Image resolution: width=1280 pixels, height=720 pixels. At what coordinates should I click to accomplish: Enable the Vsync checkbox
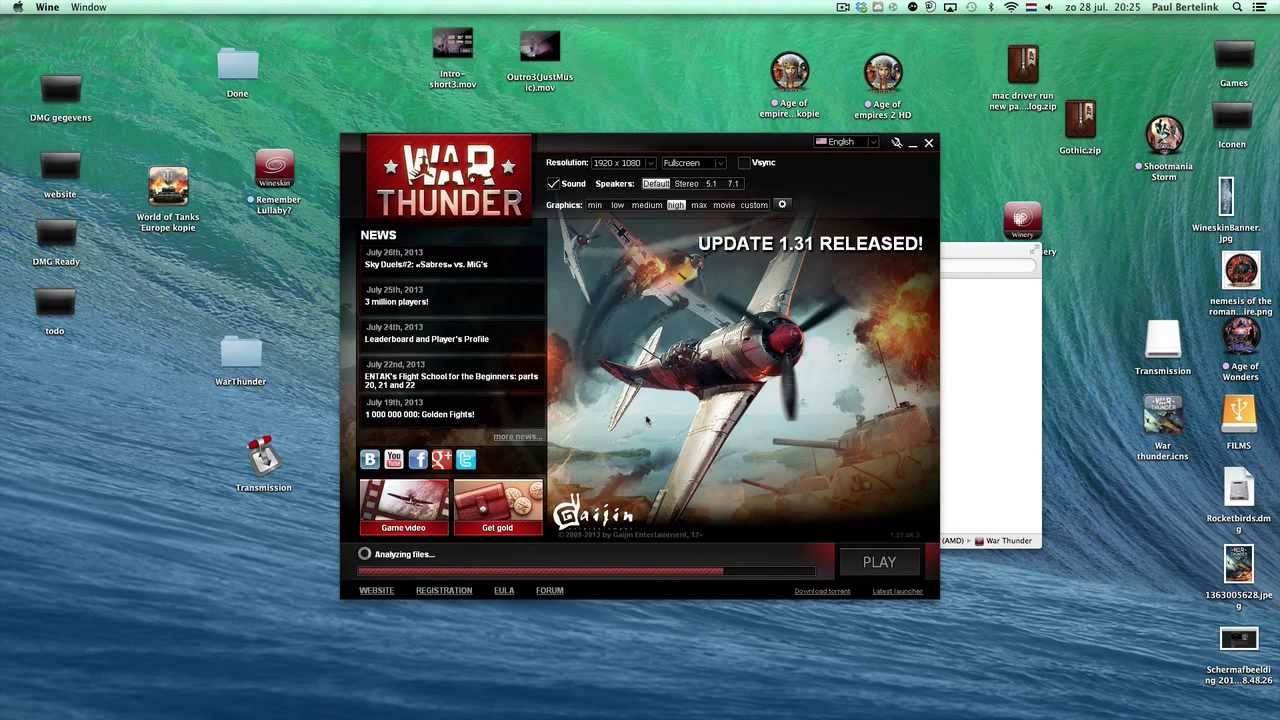click(x=744, y=162)
